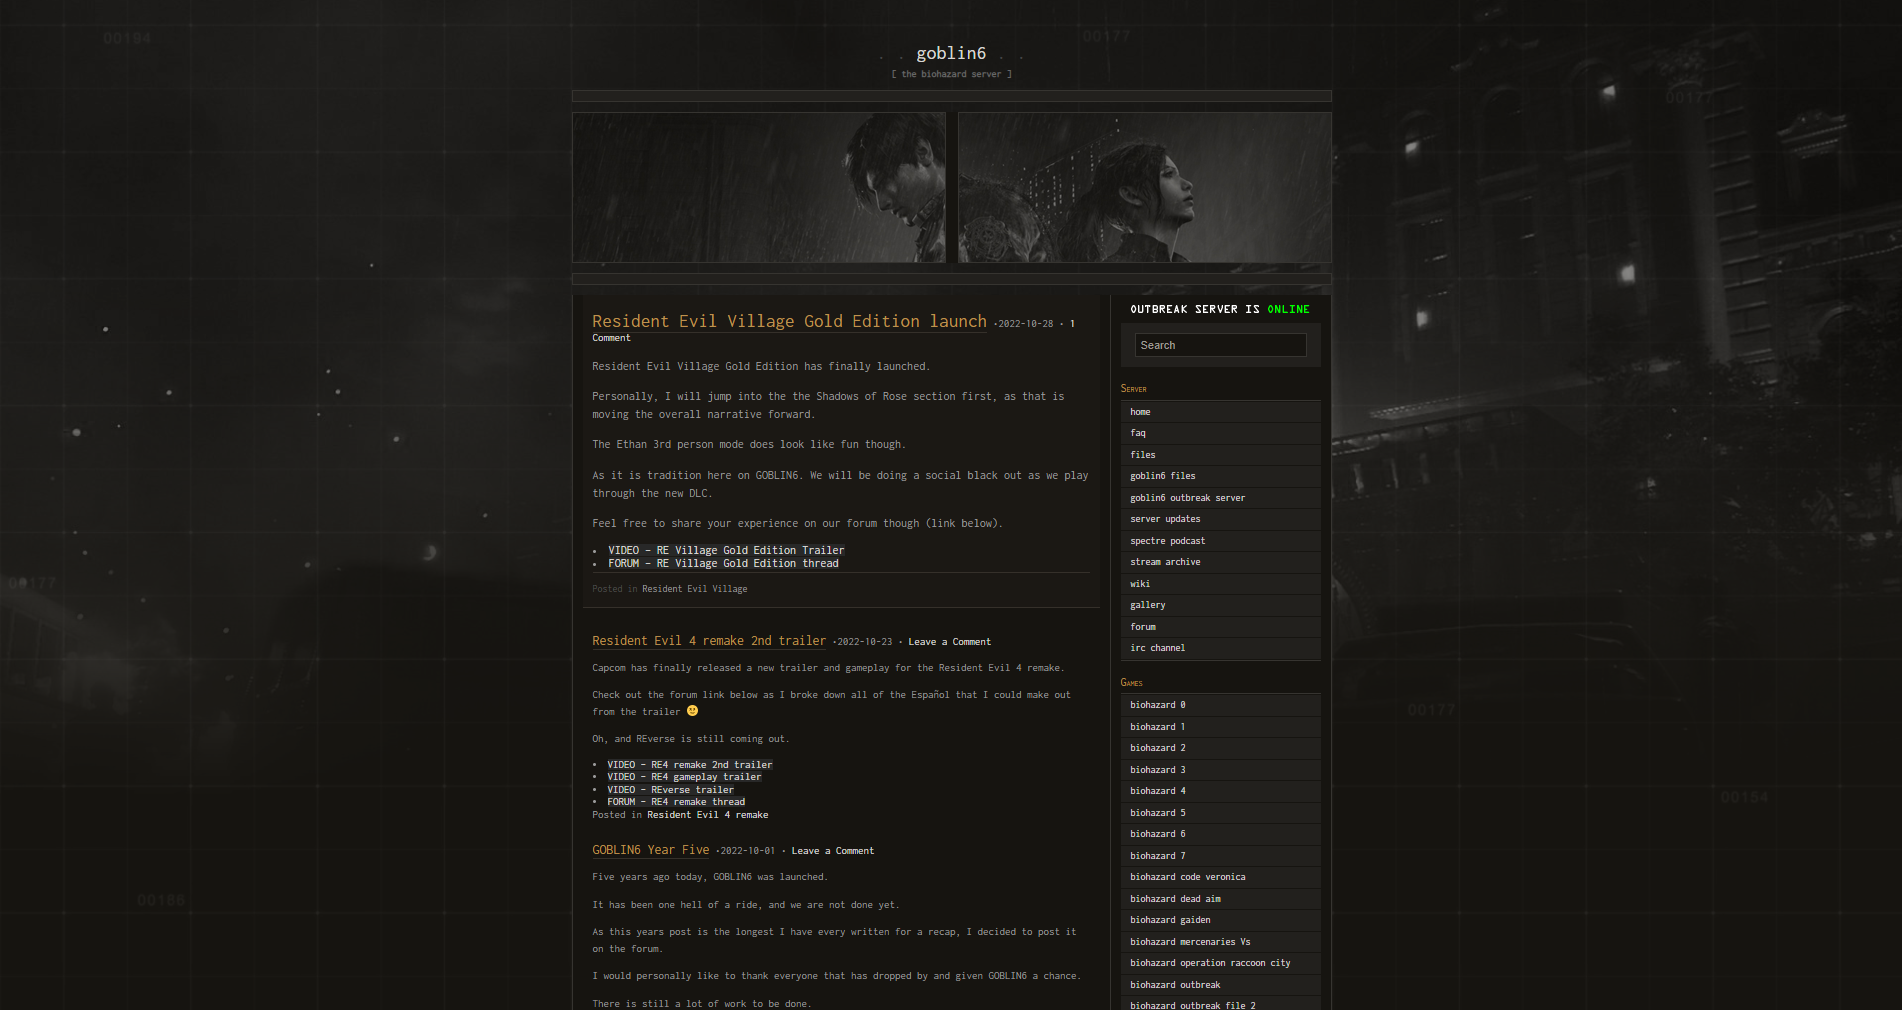Select biohazard 4 in the Games list

point(1221,791)
